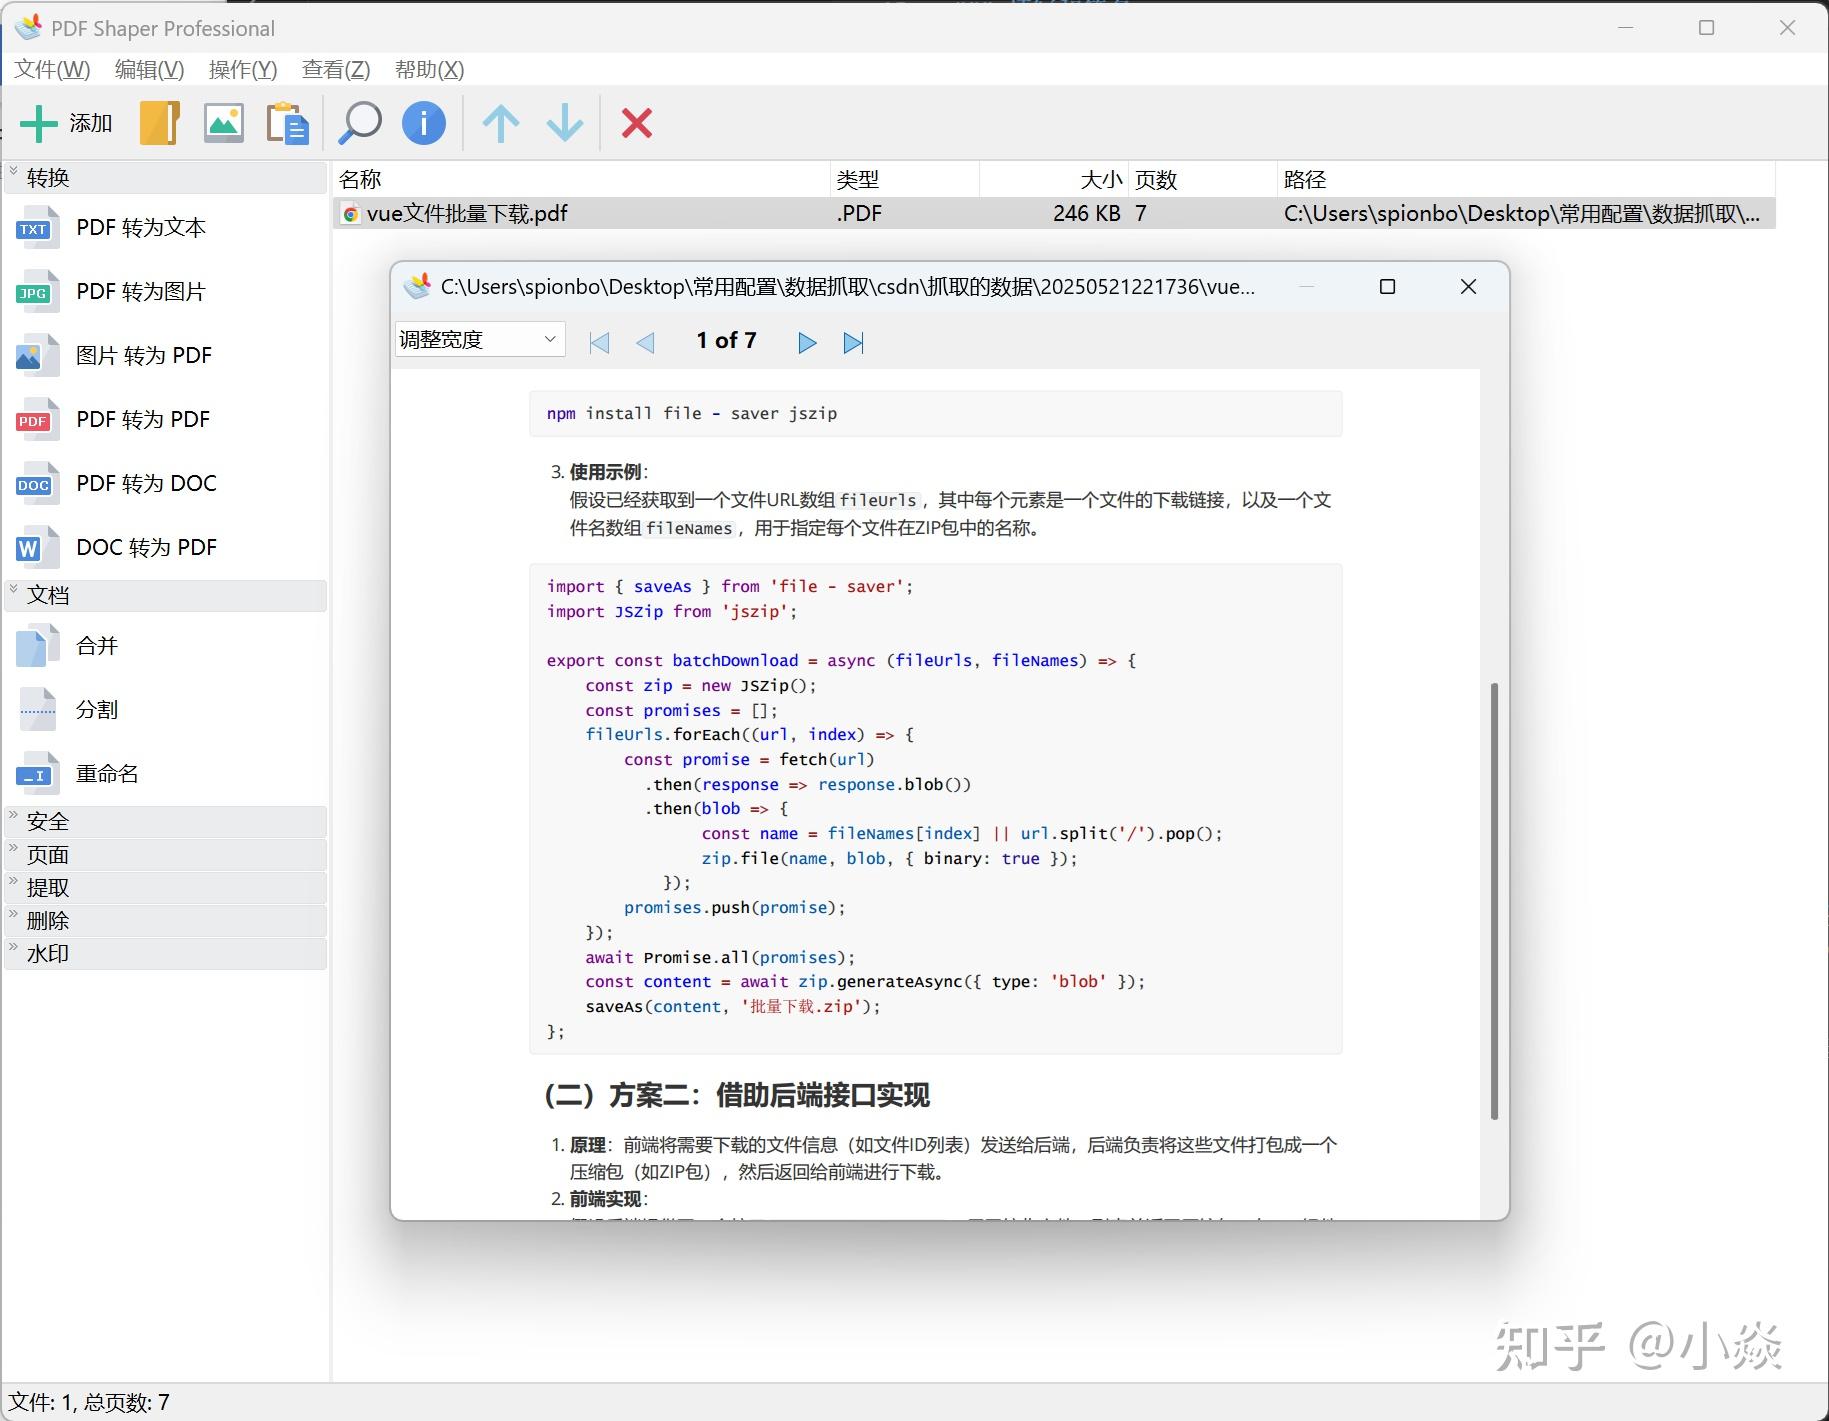Select the 分割 split tool

point(96,709)
